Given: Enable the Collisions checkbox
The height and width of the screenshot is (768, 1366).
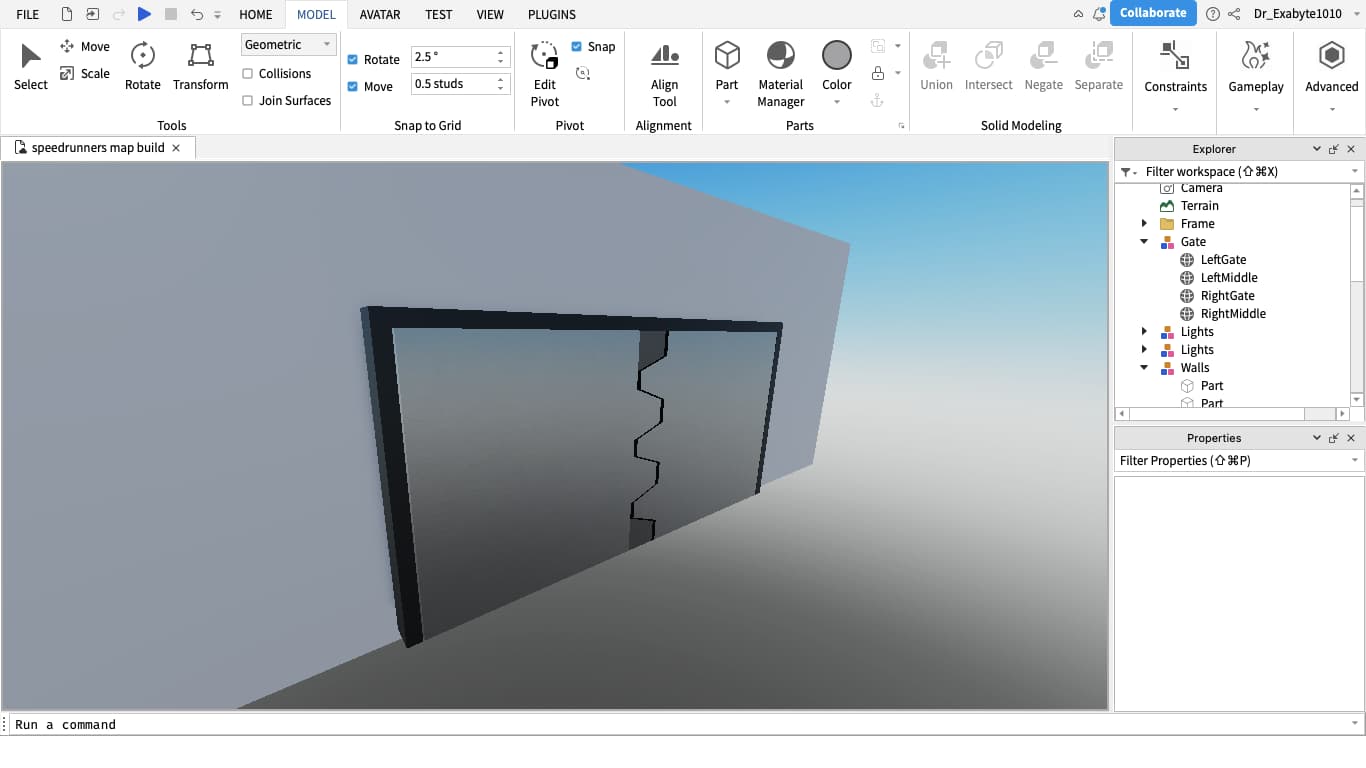Looking at the screenshot, I should (x=248, y=73).
